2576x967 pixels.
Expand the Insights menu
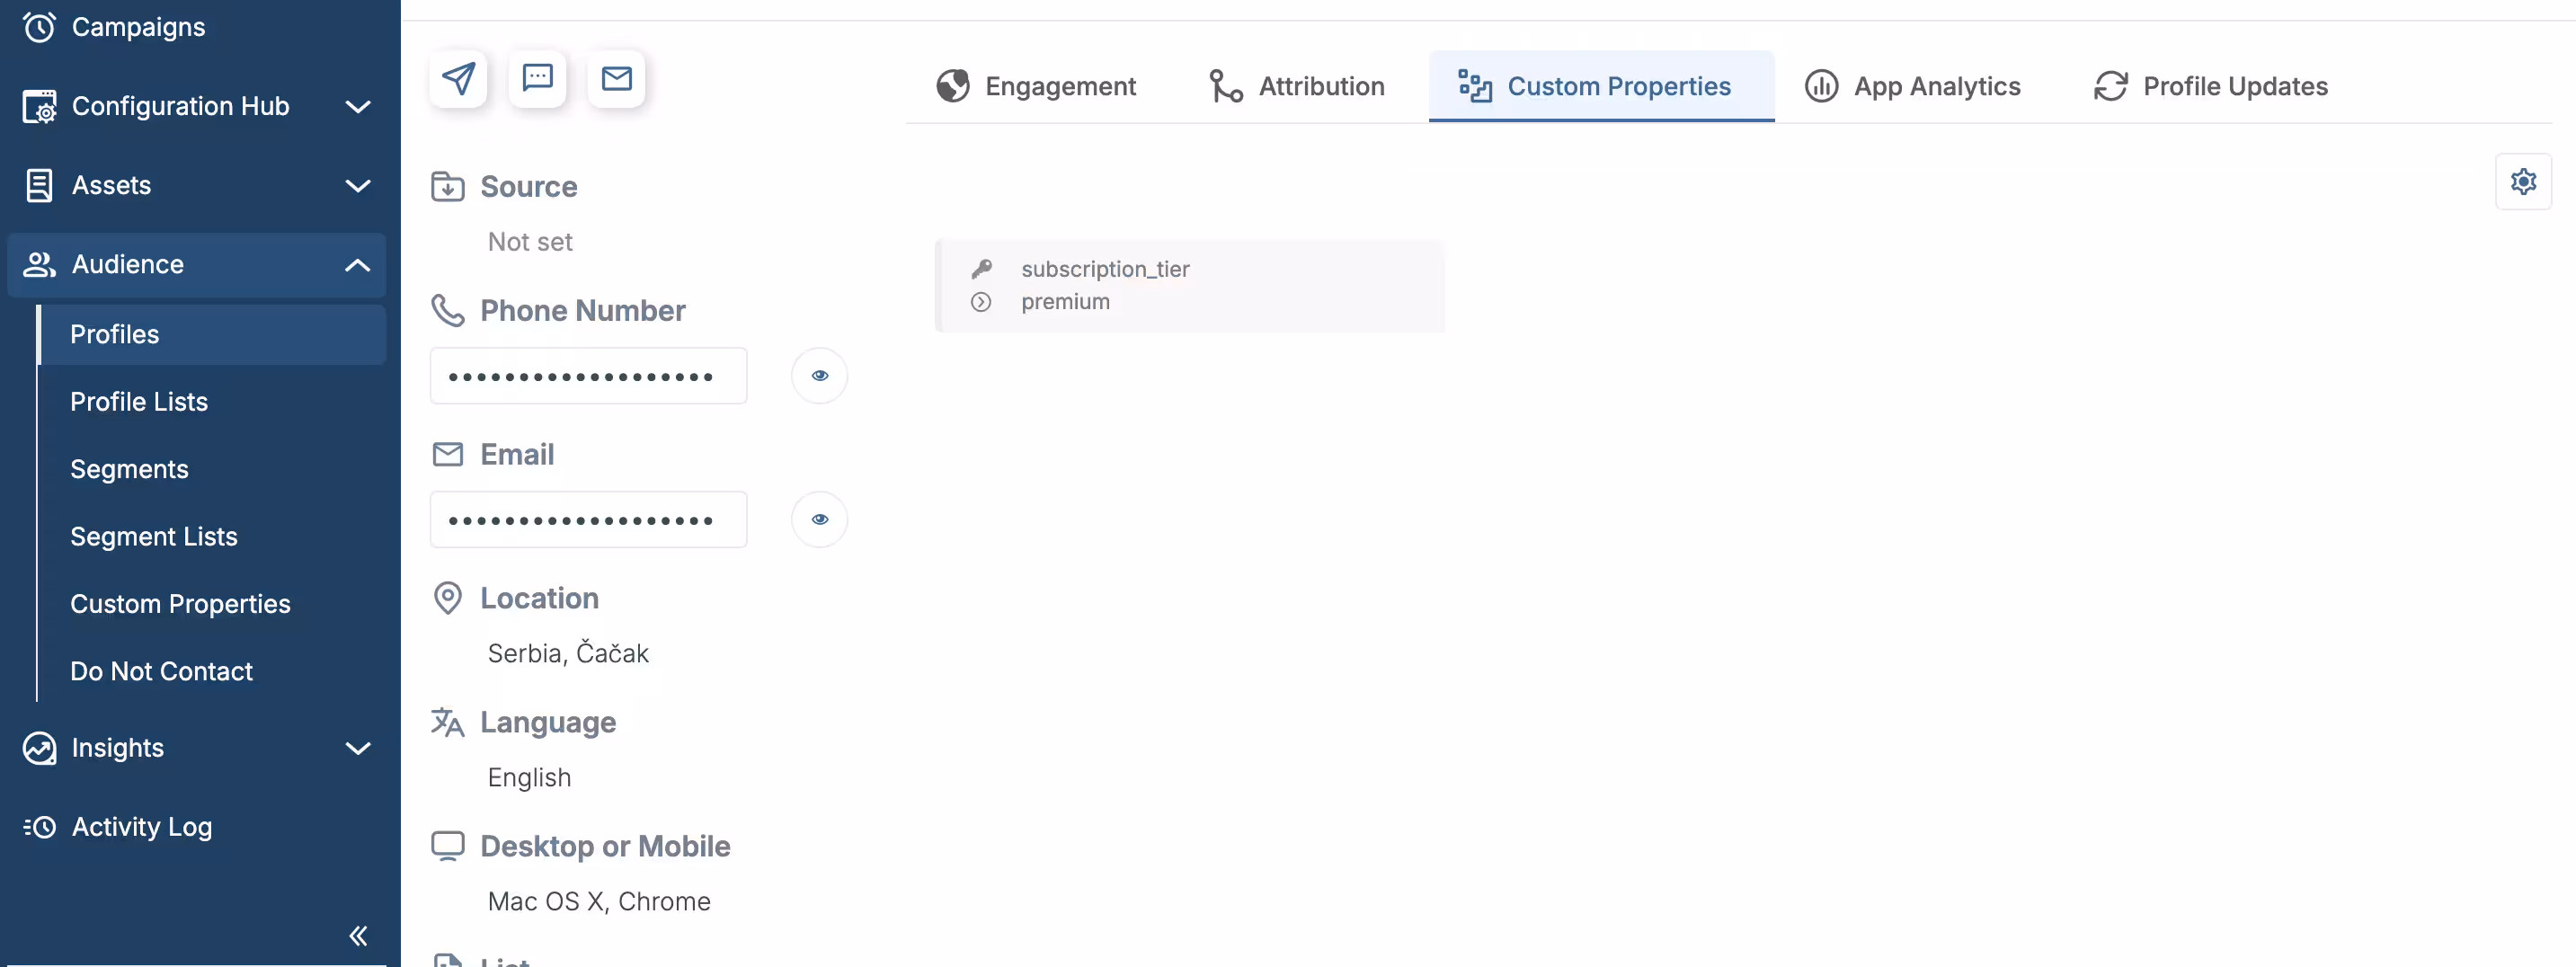(x=358, y=748)
